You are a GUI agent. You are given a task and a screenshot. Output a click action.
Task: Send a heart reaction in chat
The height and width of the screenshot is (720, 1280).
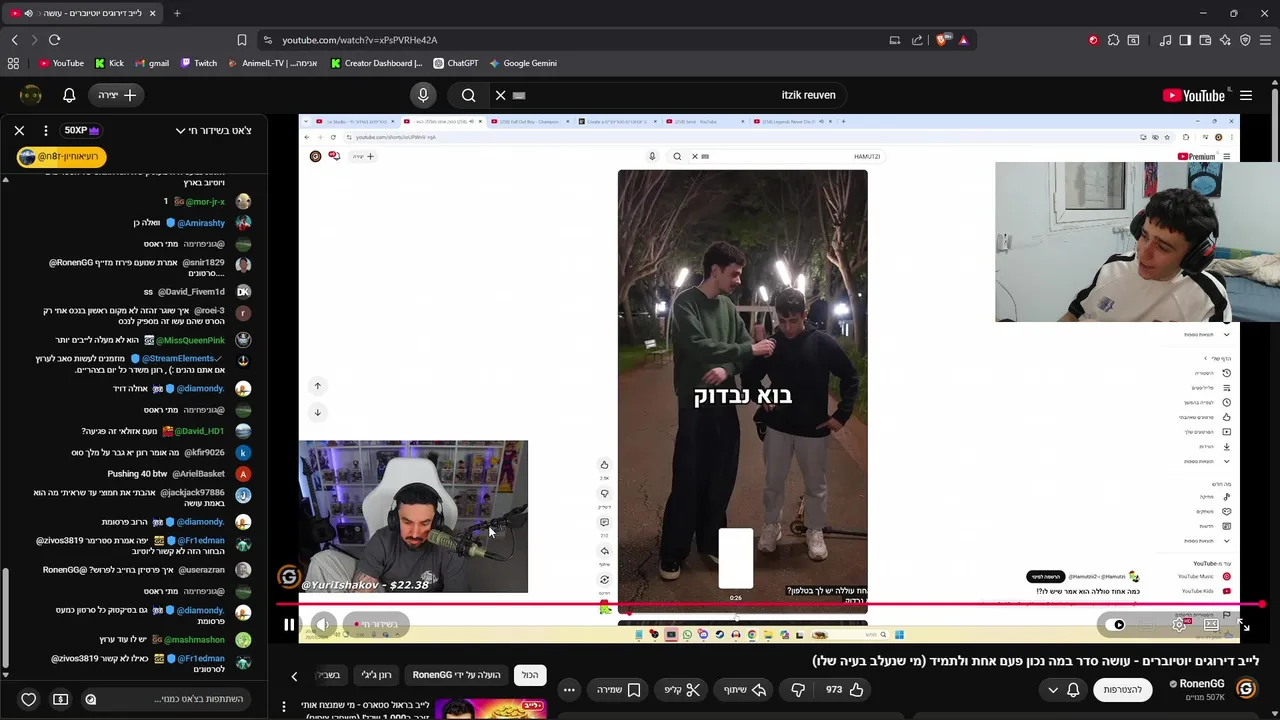pos(29,699)
